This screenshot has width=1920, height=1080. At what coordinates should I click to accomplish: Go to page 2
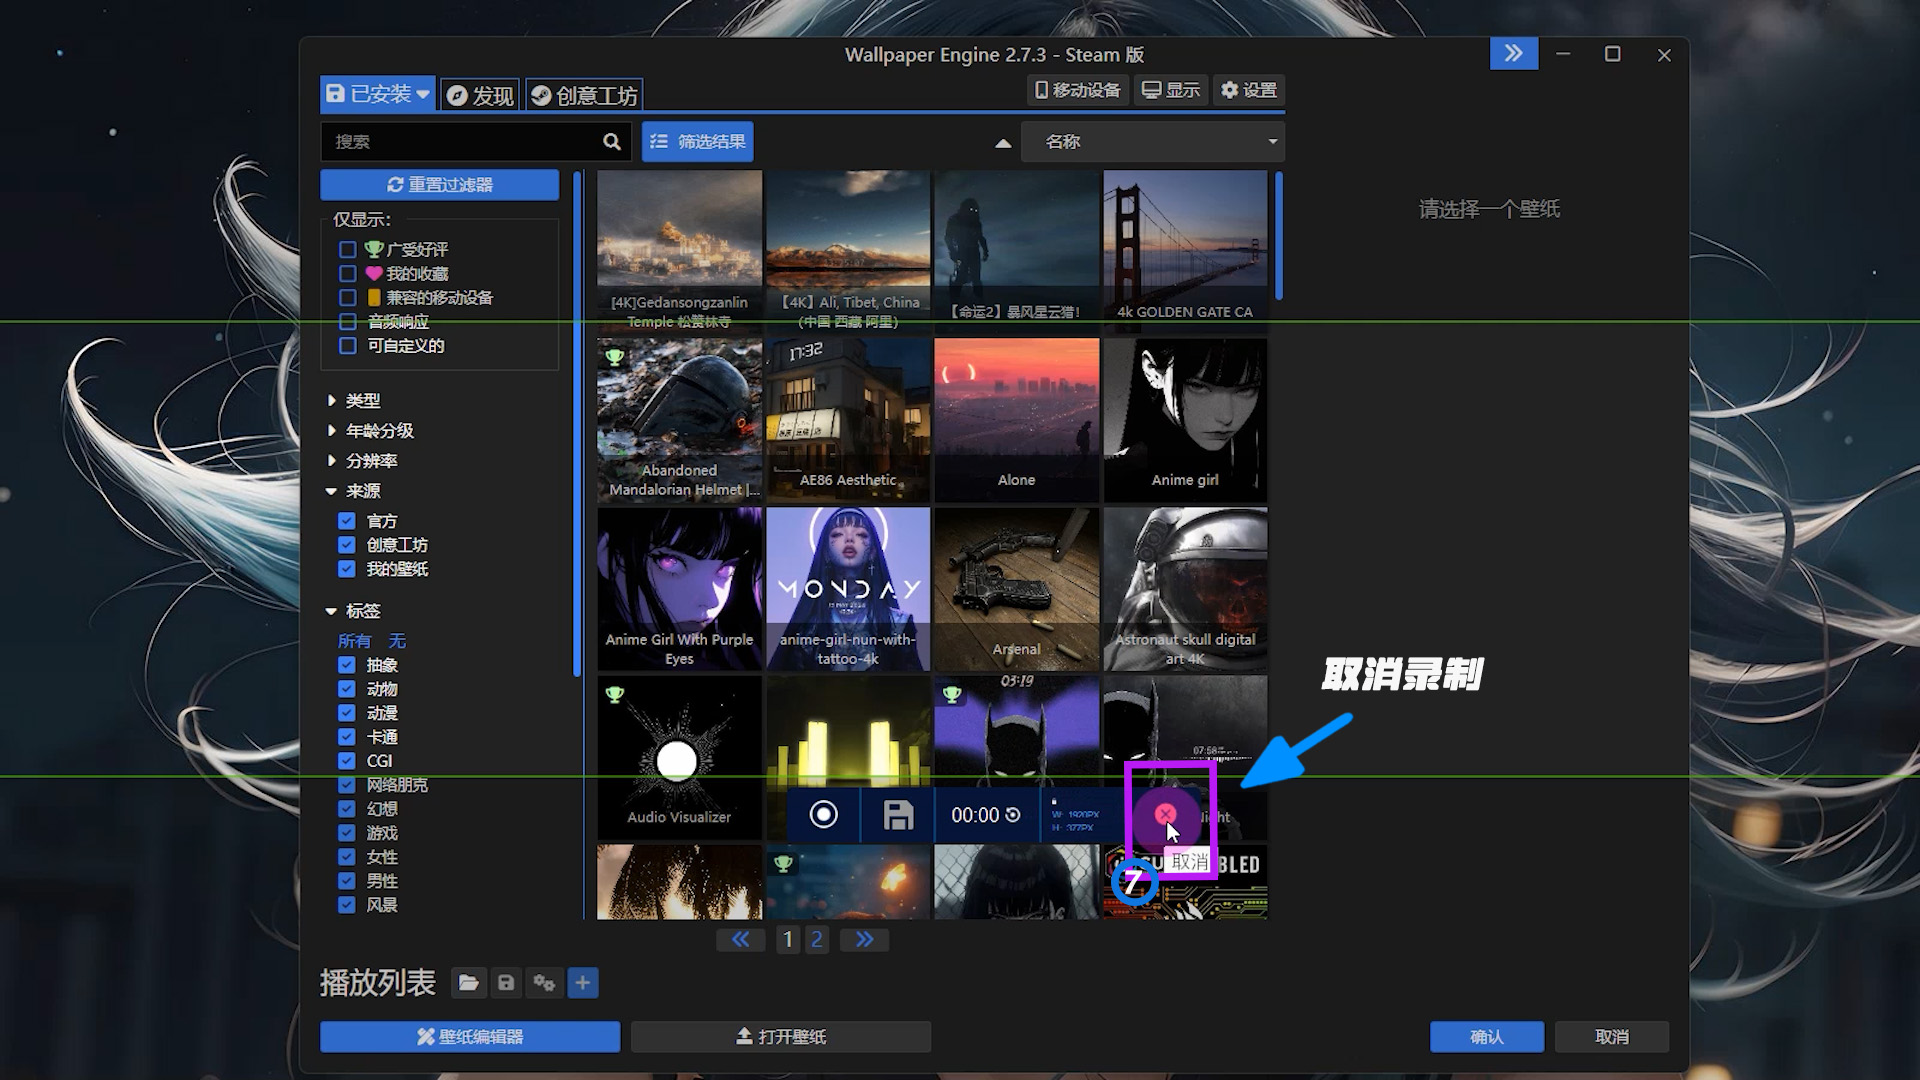(817, 939)
